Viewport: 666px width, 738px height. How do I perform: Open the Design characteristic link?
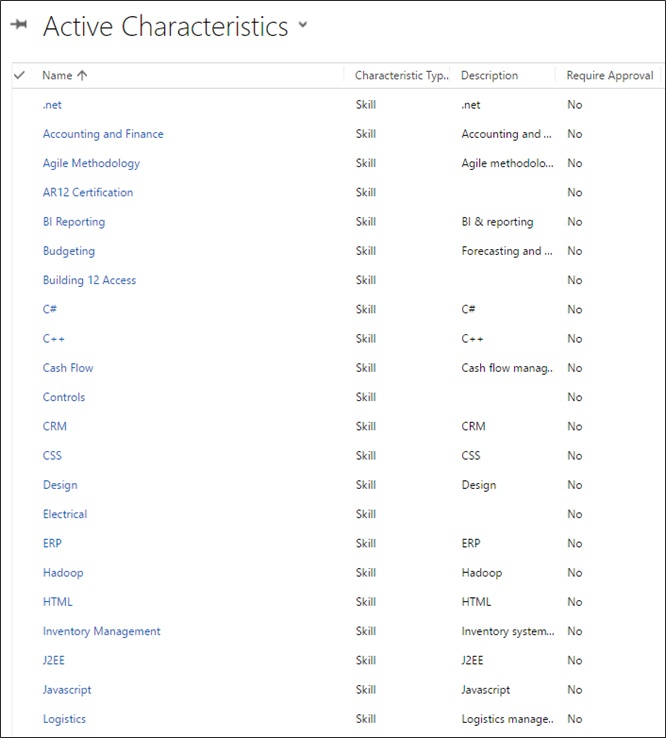60,485
